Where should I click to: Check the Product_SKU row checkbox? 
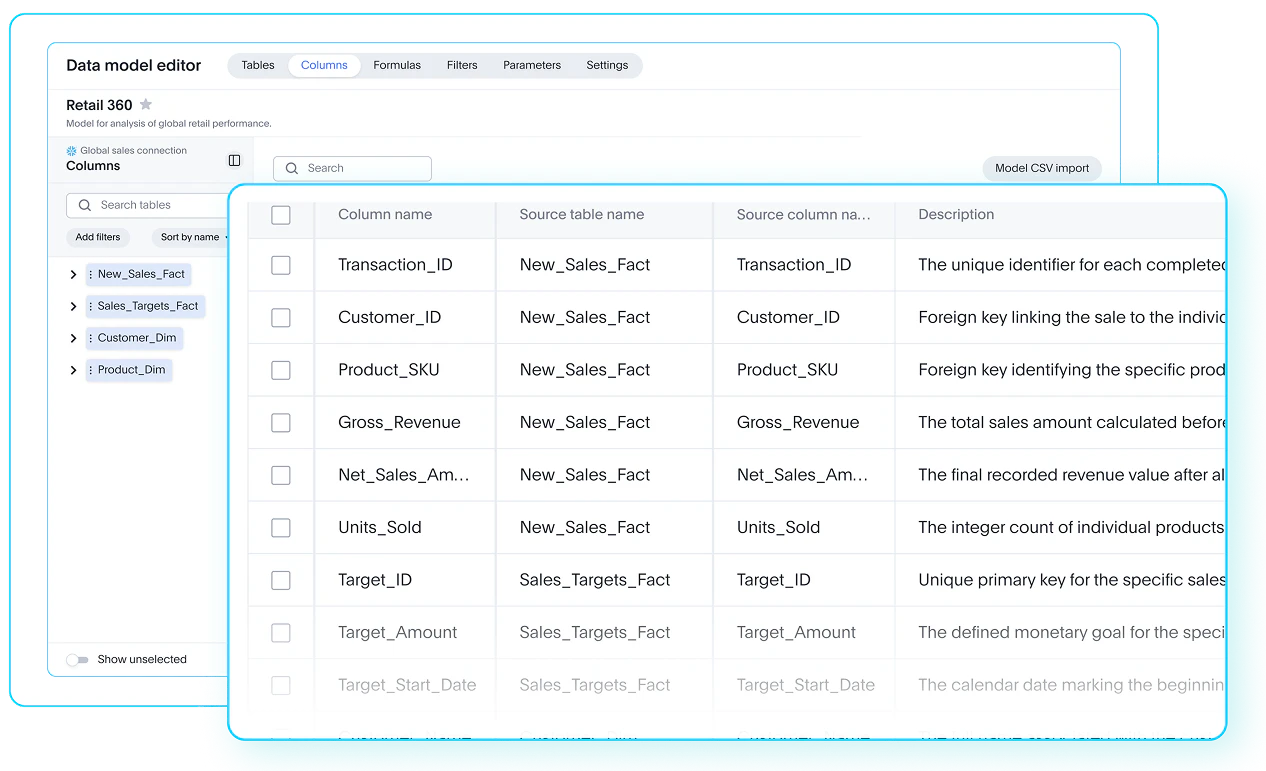click(x=281, y=370)
